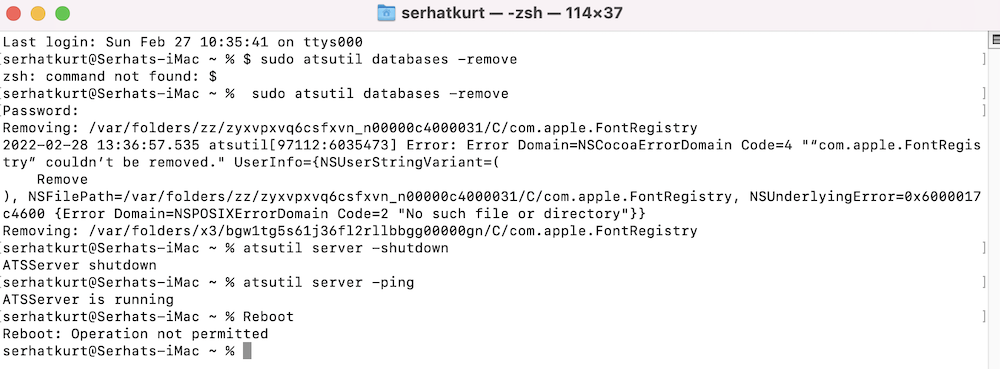Click the 'ATSServer is running' output line
1000x369 pixels.
[x=88, y=300]
